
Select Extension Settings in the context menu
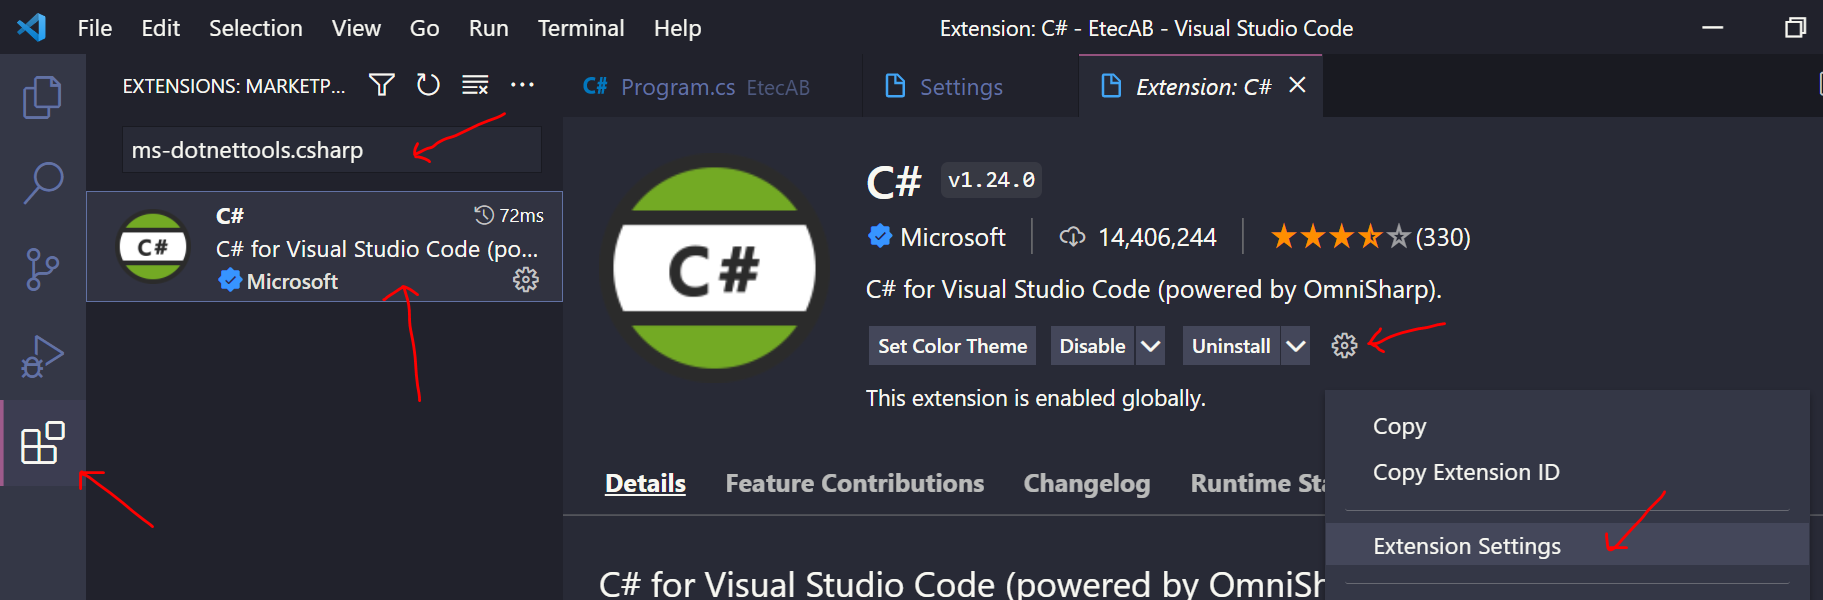(1567, 546)
